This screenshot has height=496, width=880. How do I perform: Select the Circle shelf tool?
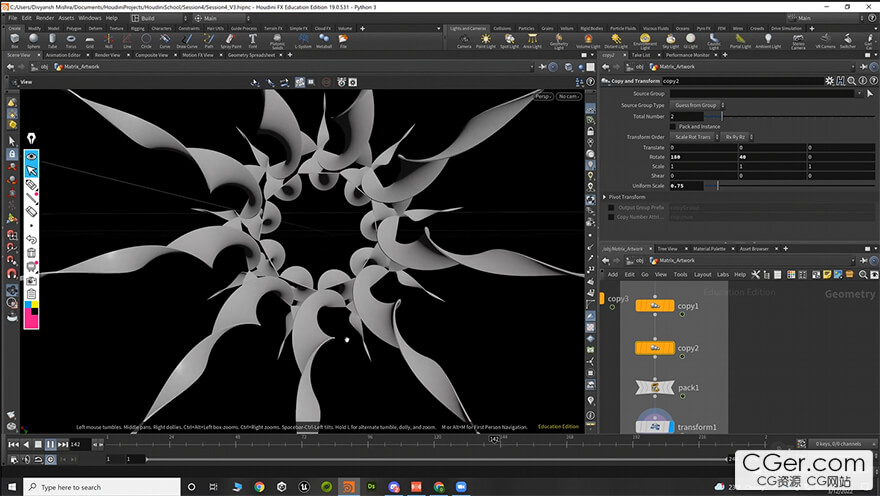tap(146, 40)
